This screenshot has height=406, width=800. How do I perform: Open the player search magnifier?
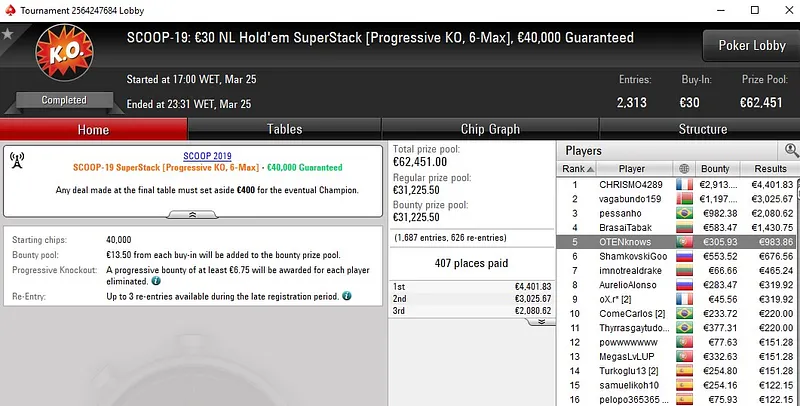tap(791, 150)
